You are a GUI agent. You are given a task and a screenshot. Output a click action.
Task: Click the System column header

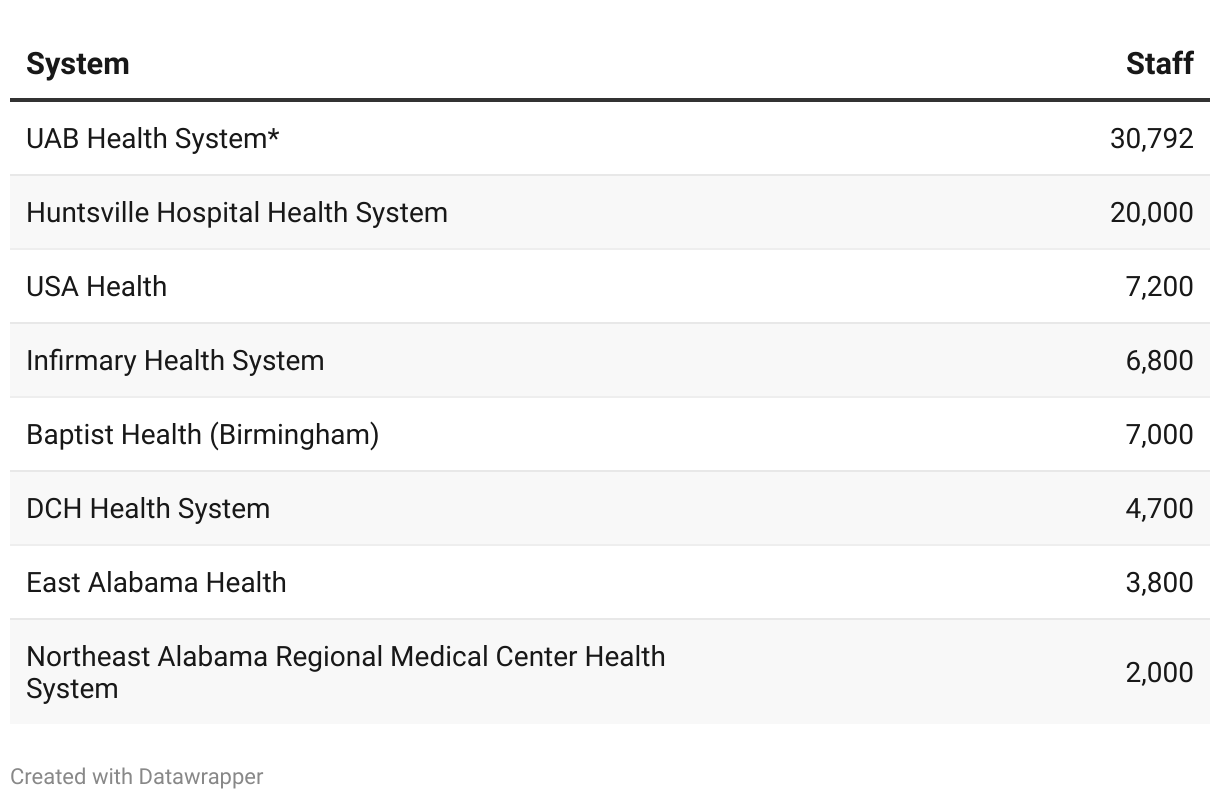coord(78,64)
